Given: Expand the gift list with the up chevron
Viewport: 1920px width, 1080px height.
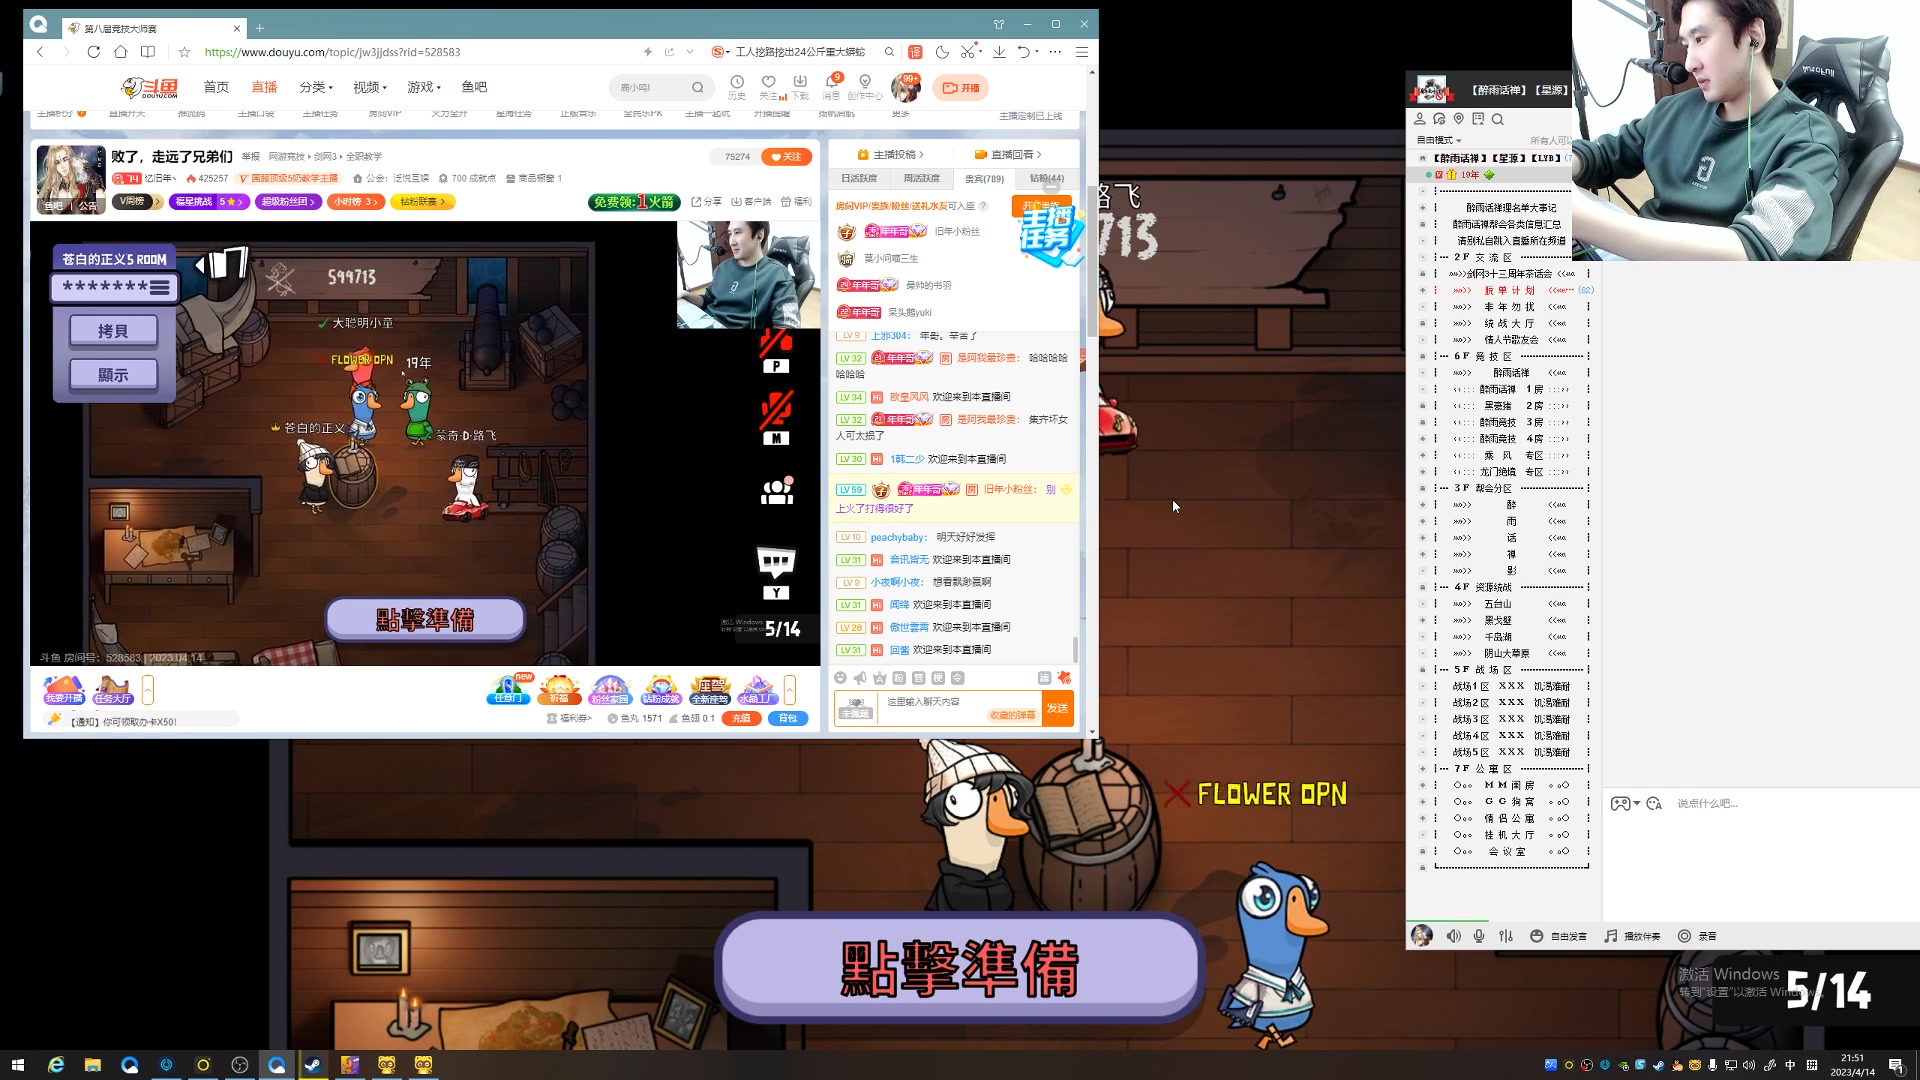Looking at the screenshot, I should 790,690.
